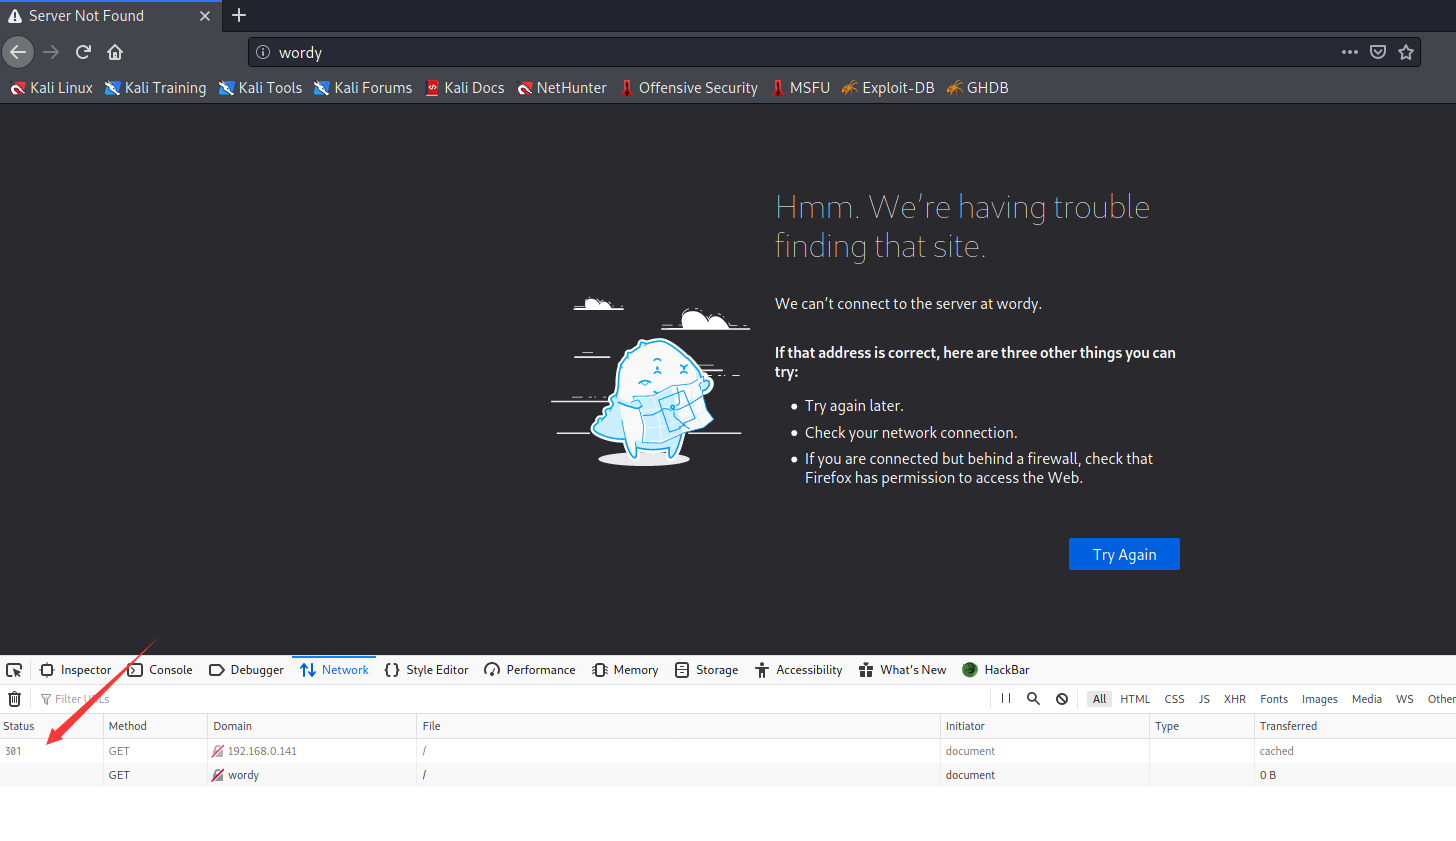Screen dimensions: 1456x841
Task: Click the Filter URLs field
Action: tap(510, 699)
